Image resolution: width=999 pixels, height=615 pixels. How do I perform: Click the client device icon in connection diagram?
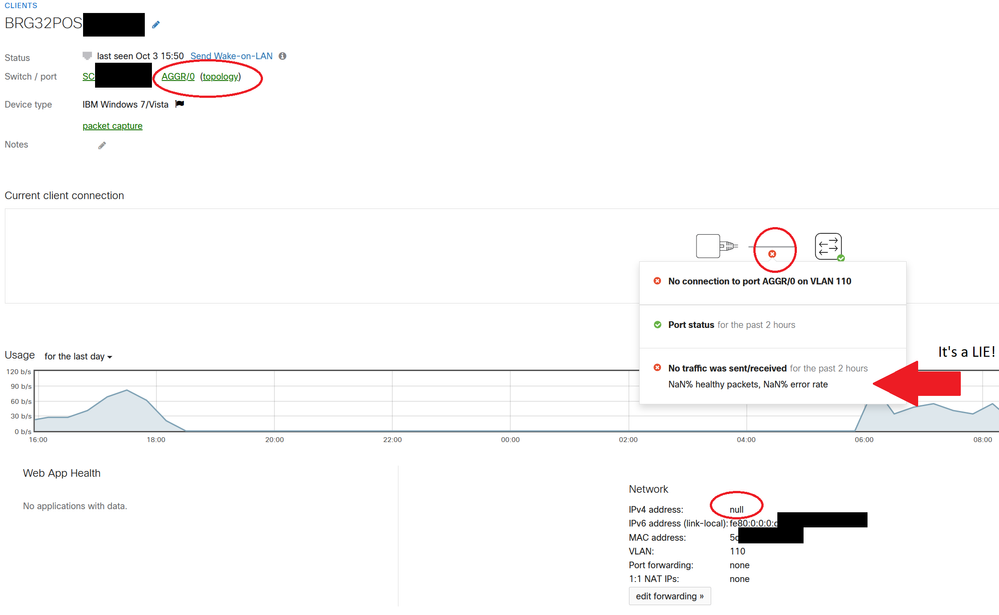[708, 245]
